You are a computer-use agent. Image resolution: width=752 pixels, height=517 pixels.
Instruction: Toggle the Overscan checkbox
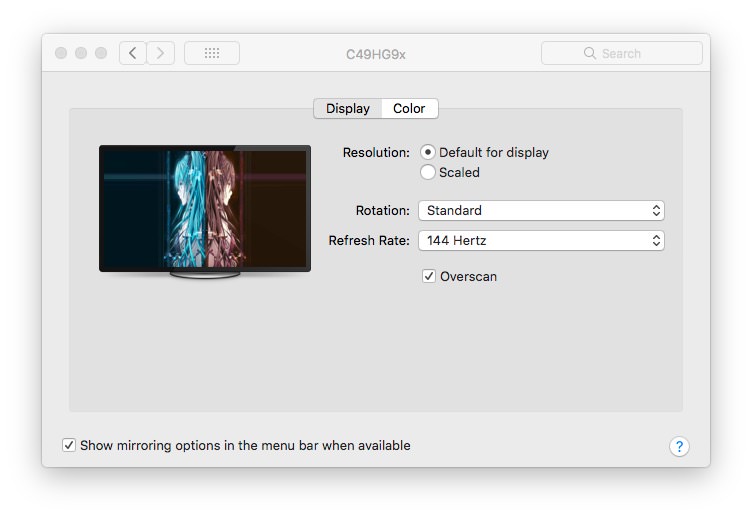(429, 276)
